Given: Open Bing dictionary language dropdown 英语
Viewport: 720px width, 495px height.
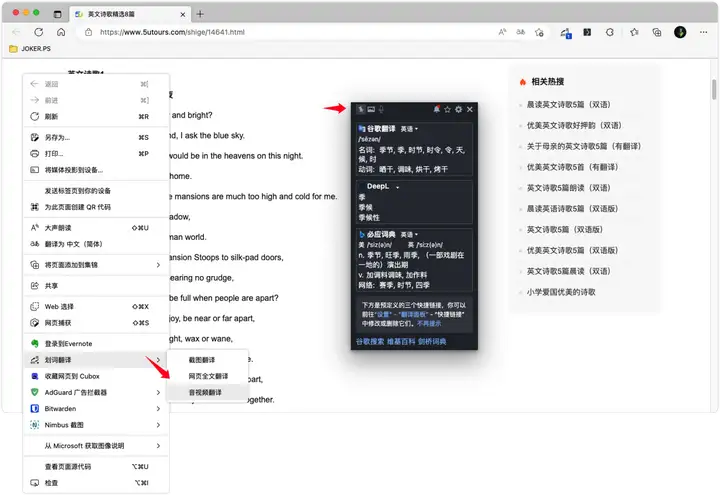Looking at the screenshot, I should pyautogui.click(x=409, y=235).
